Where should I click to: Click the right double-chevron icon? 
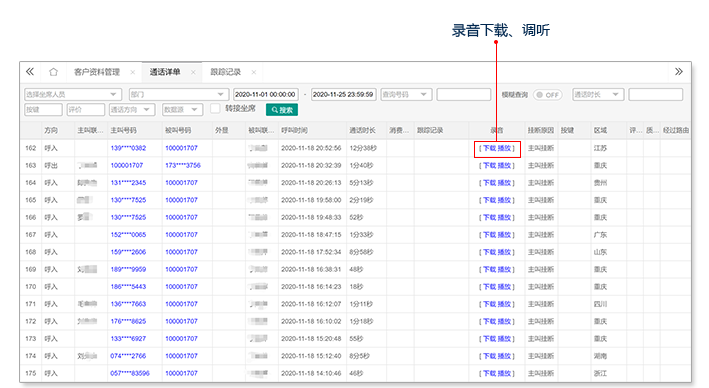click(679, 71)
